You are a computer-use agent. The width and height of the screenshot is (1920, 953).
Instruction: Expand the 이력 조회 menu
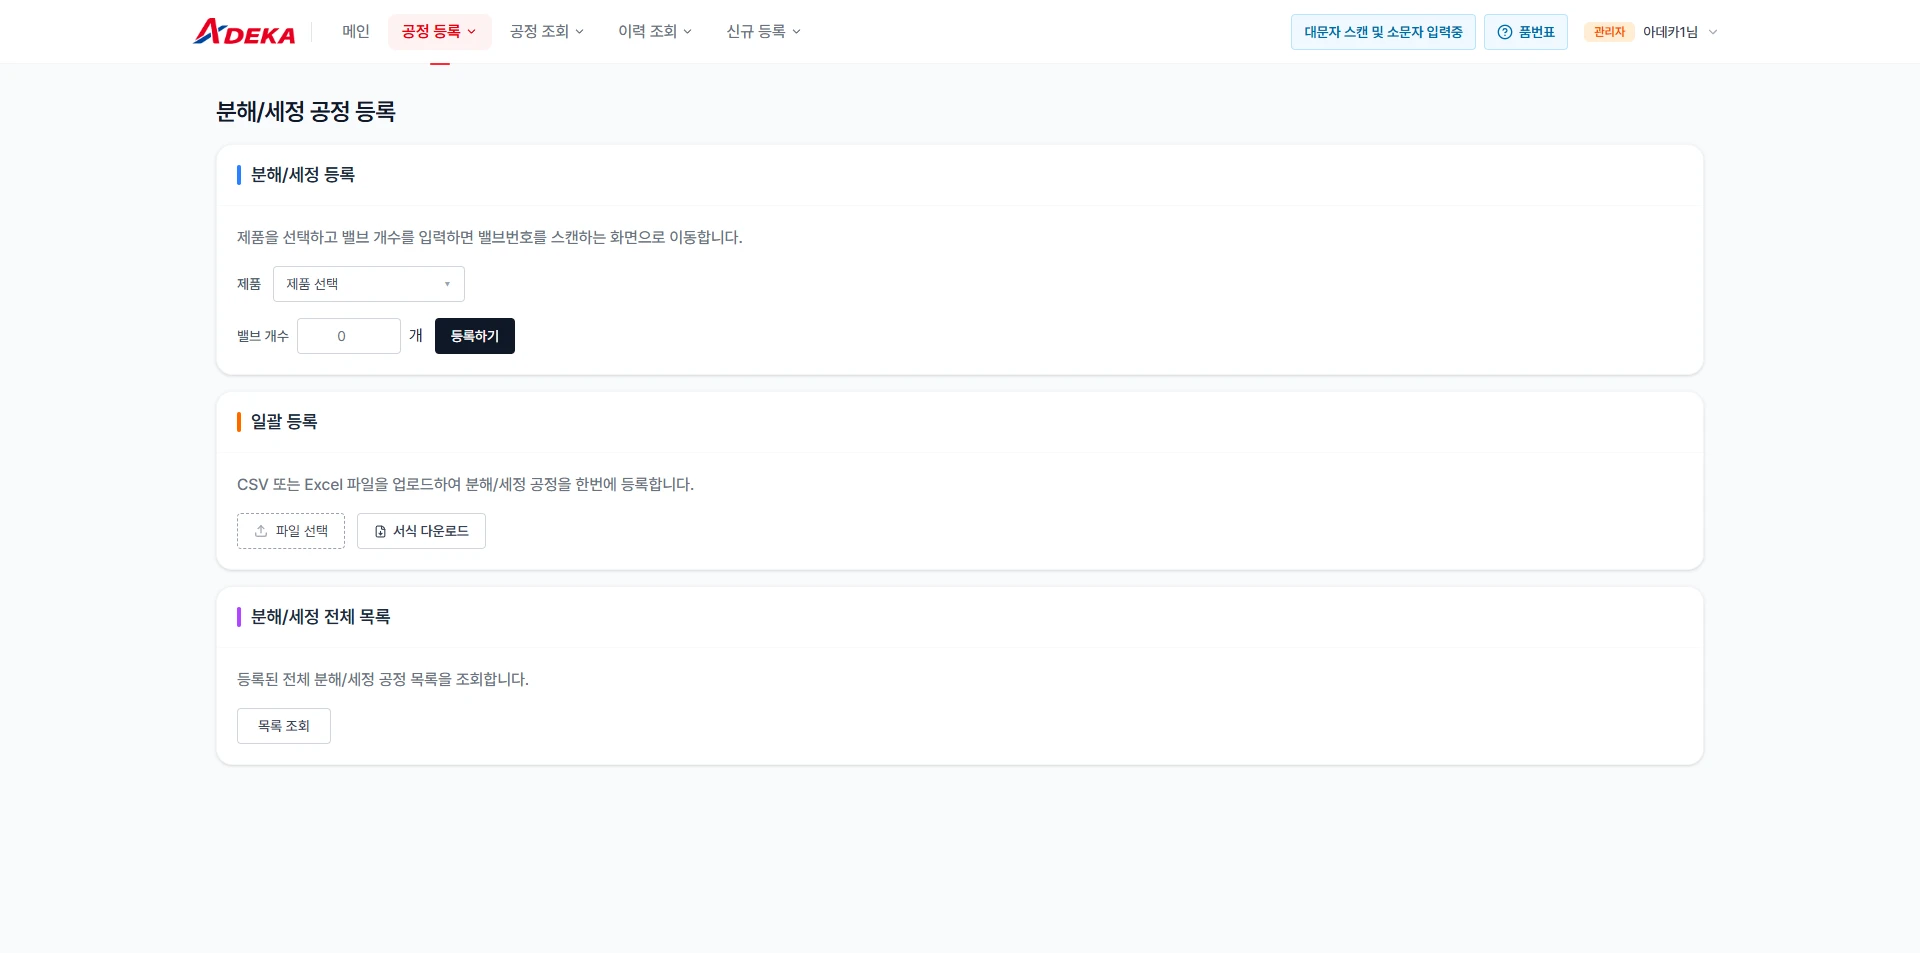(x=655, y=32)
